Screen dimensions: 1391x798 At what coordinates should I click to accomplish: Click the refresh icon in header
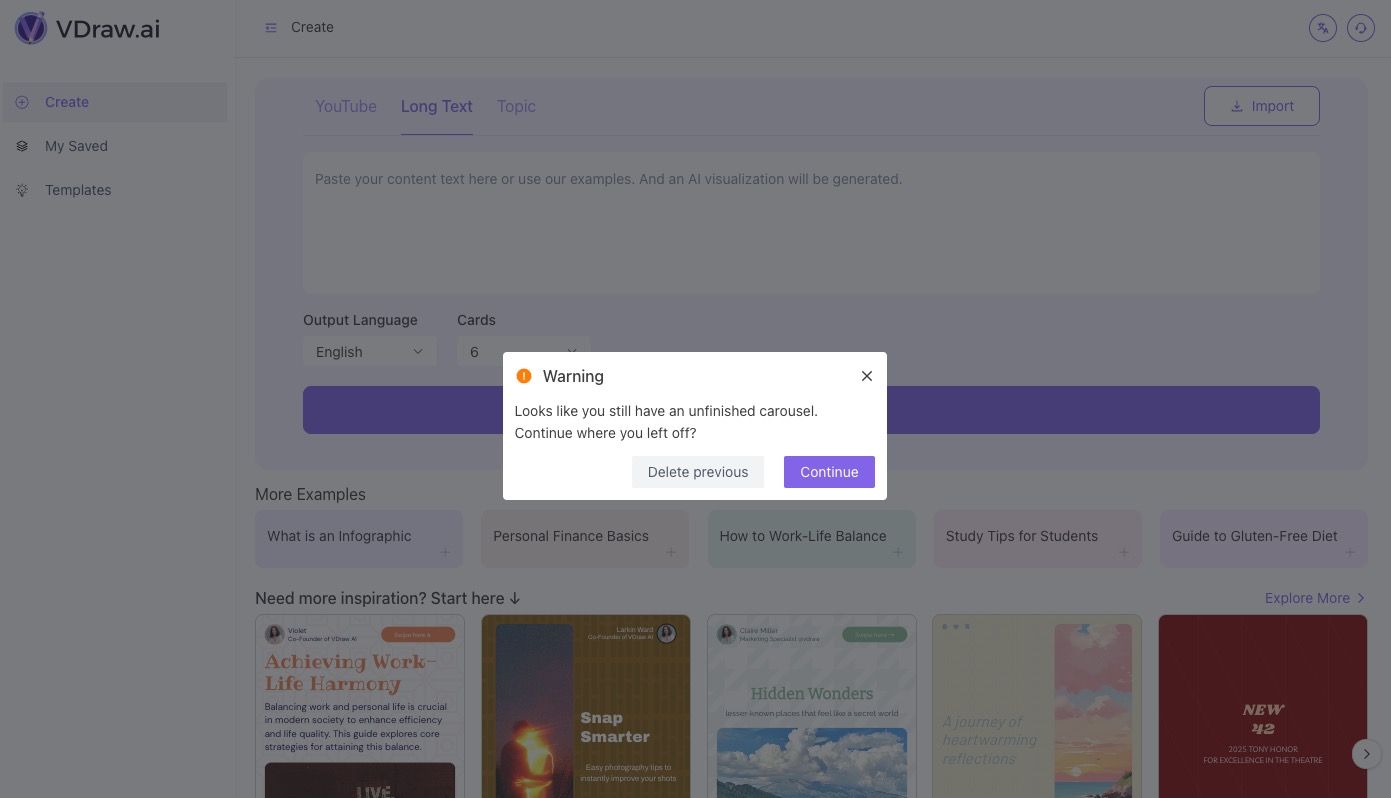pos(1360,28)
